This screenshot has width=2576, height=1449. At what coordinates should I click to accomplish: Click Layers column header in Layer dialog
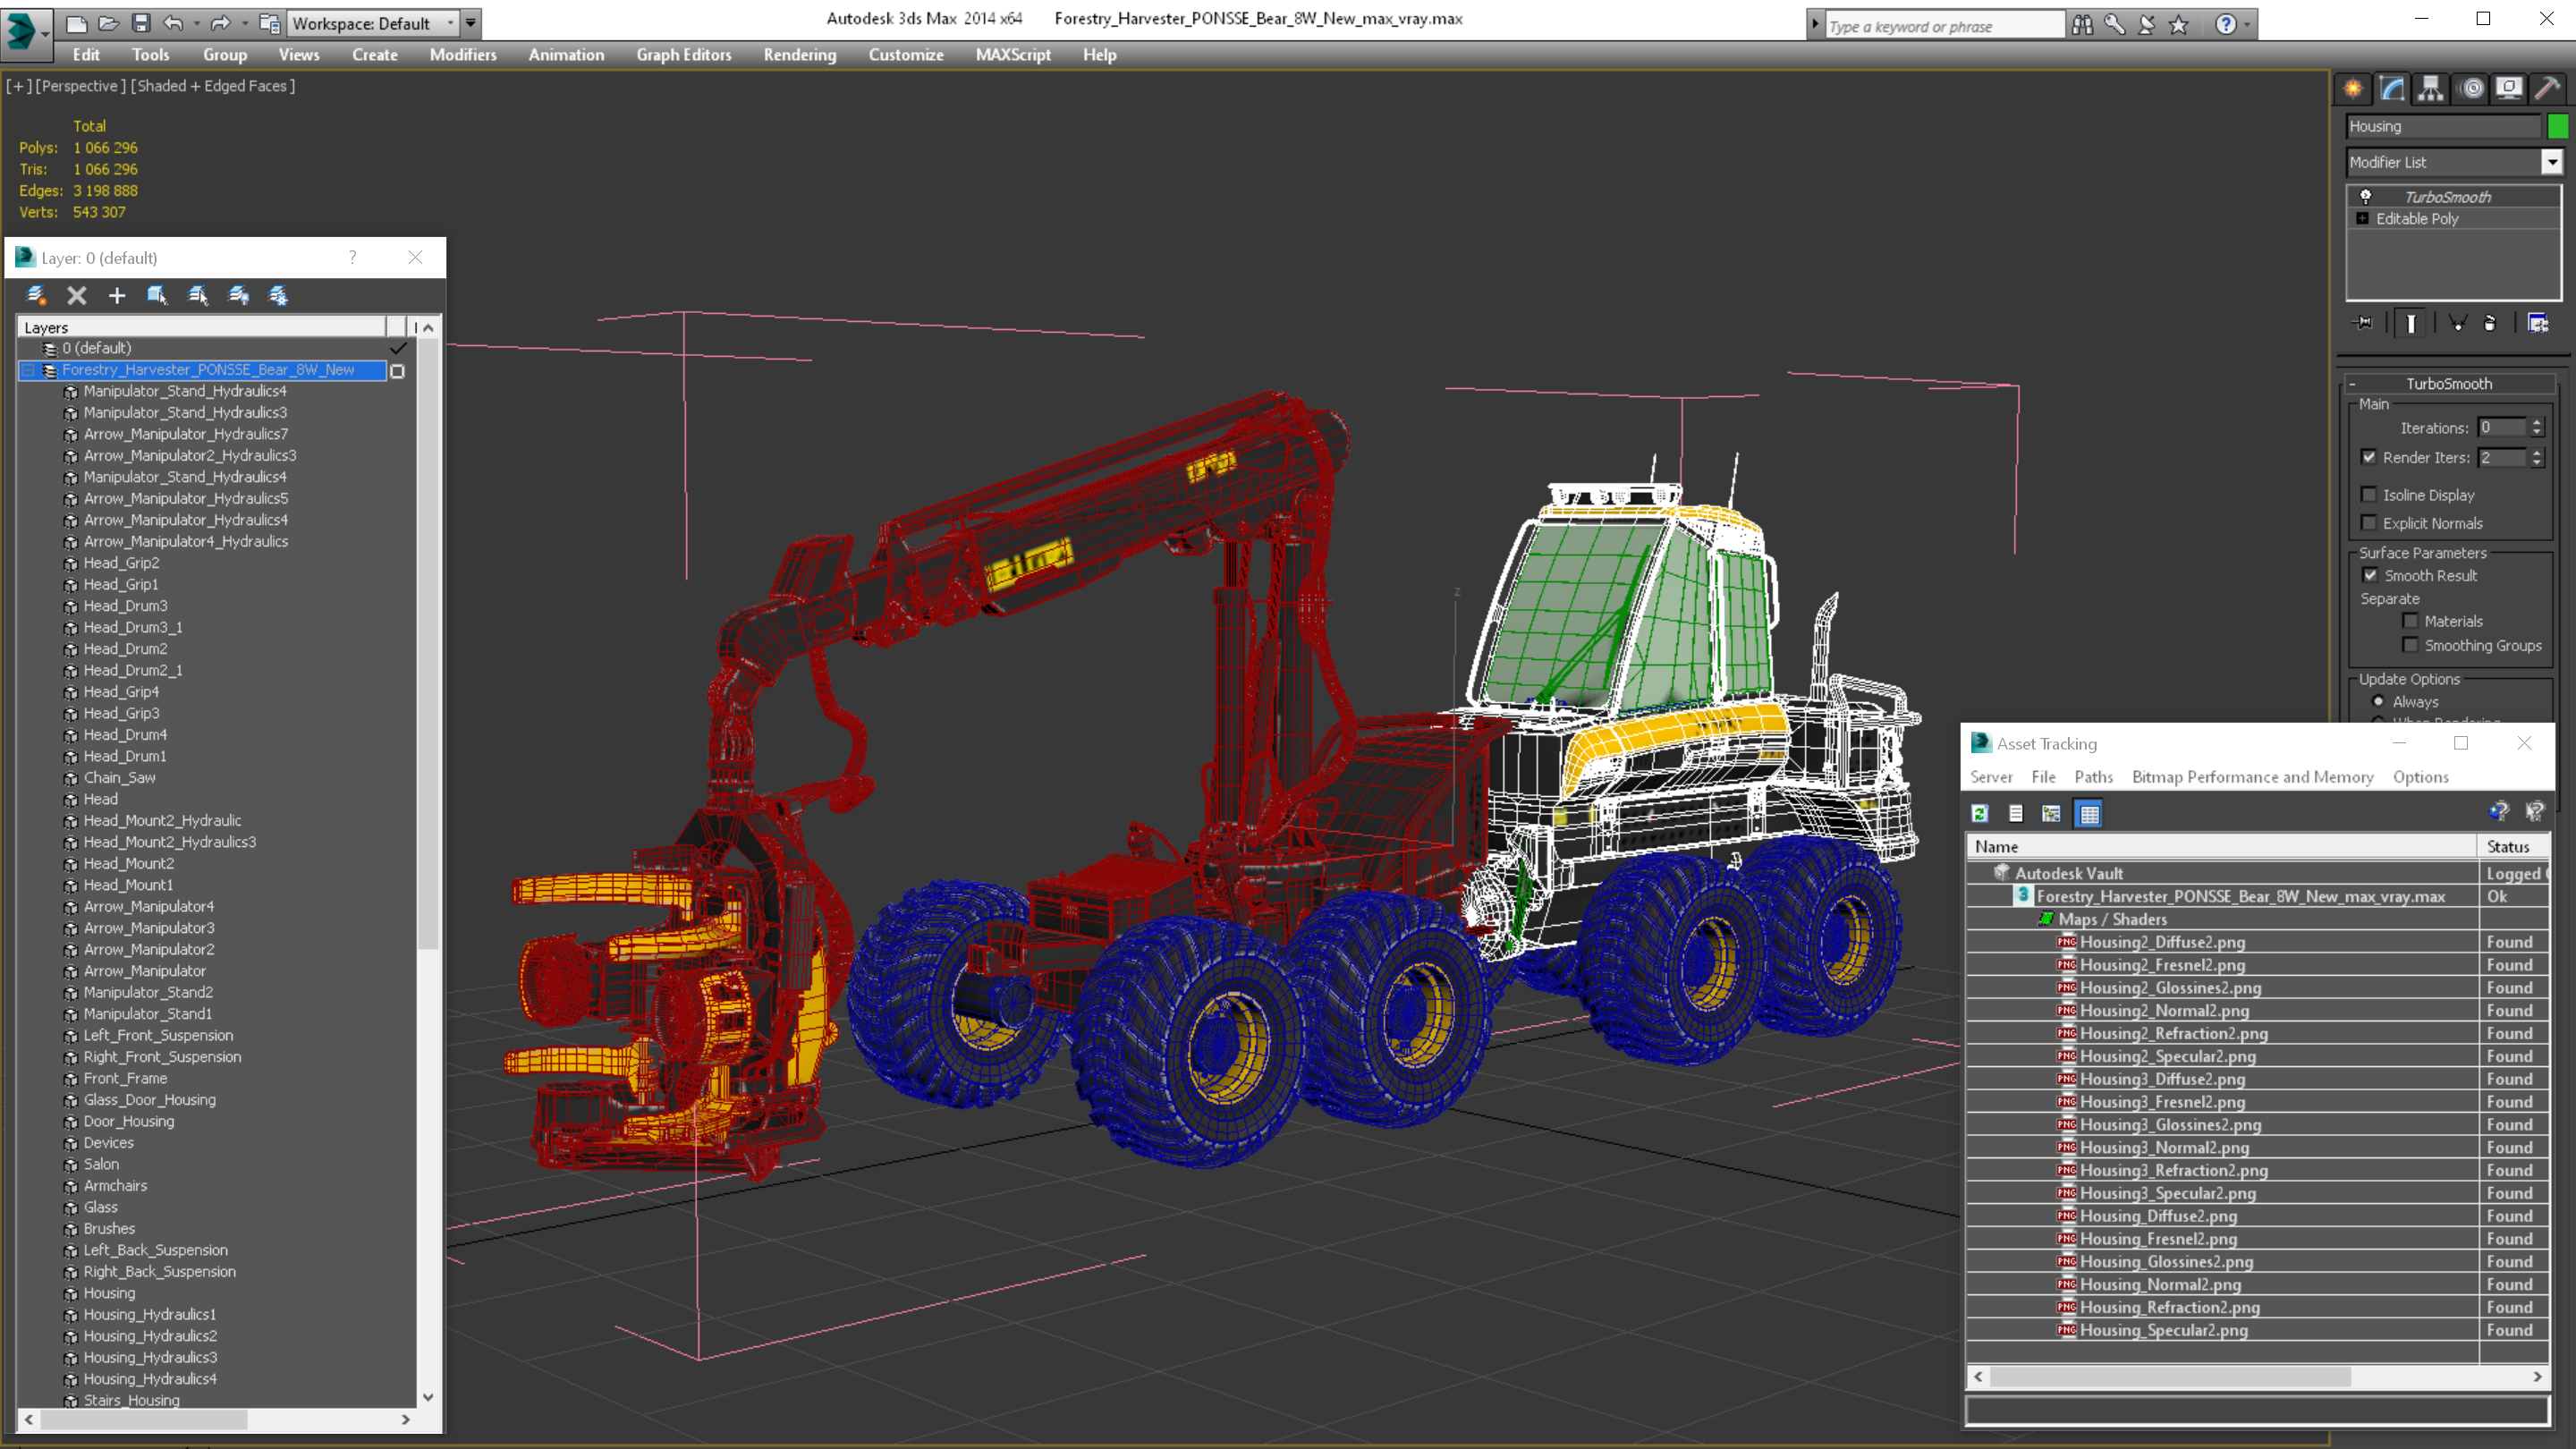[201, 327]
